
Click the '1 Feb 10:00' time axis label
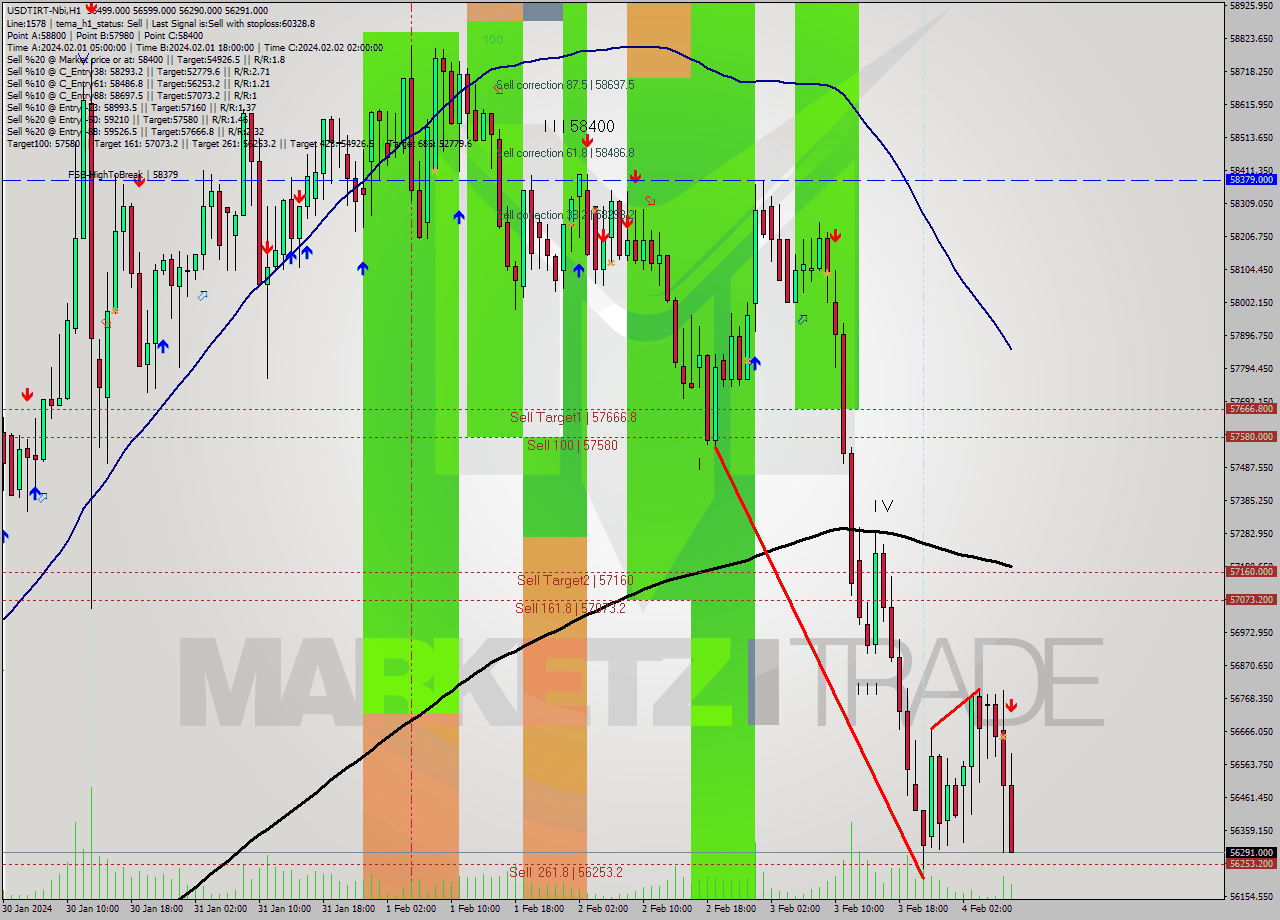click(x=476, y=909)
